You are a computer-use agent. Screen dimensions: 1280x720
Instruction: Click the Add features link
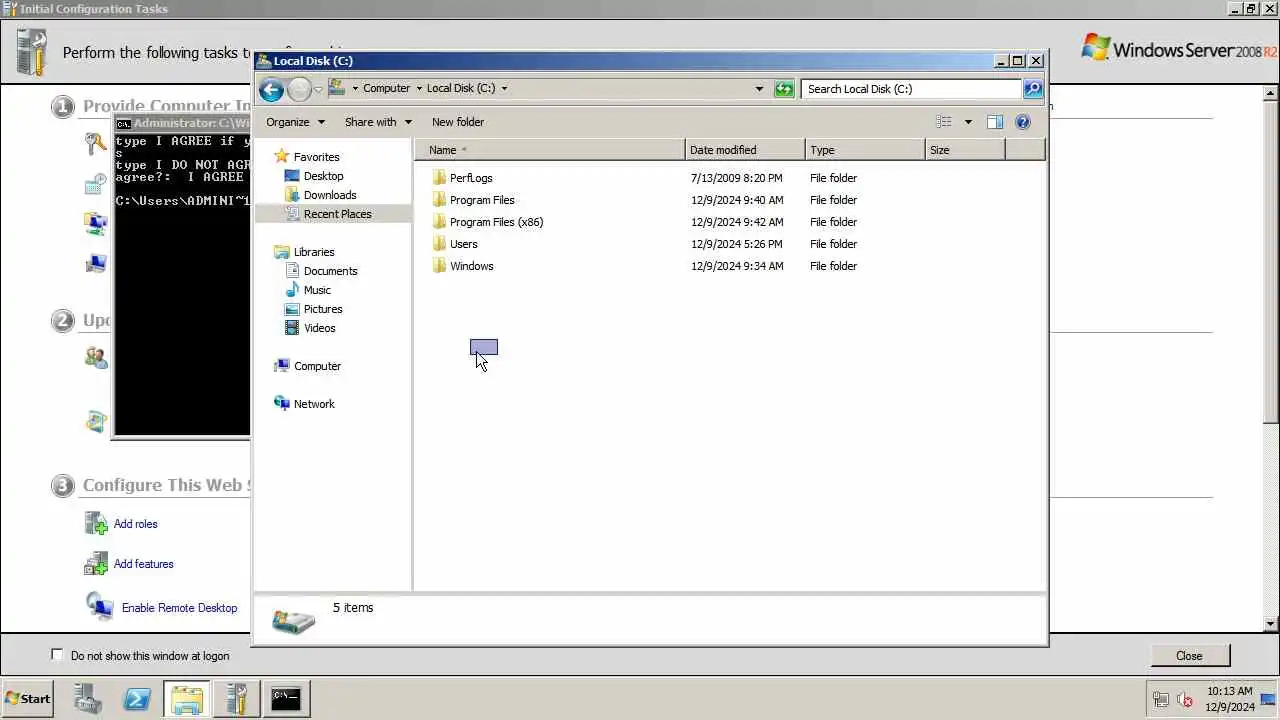143,564
